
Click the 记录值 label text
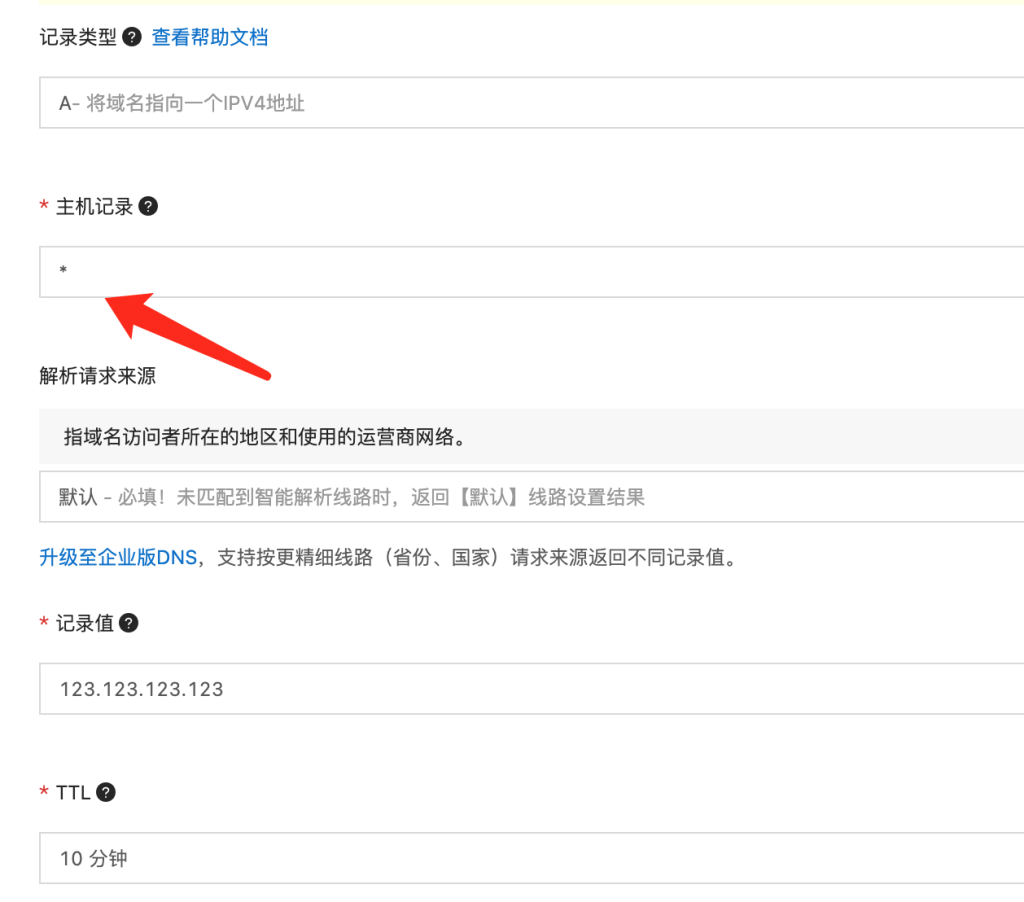(85, 623)
